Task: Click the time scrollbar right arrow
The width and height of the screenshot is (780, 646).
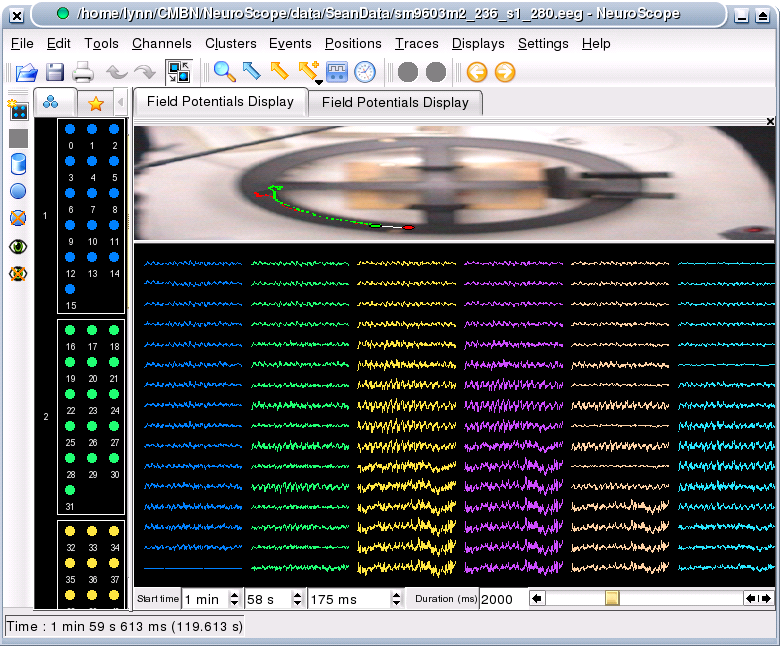Action: 767,599
